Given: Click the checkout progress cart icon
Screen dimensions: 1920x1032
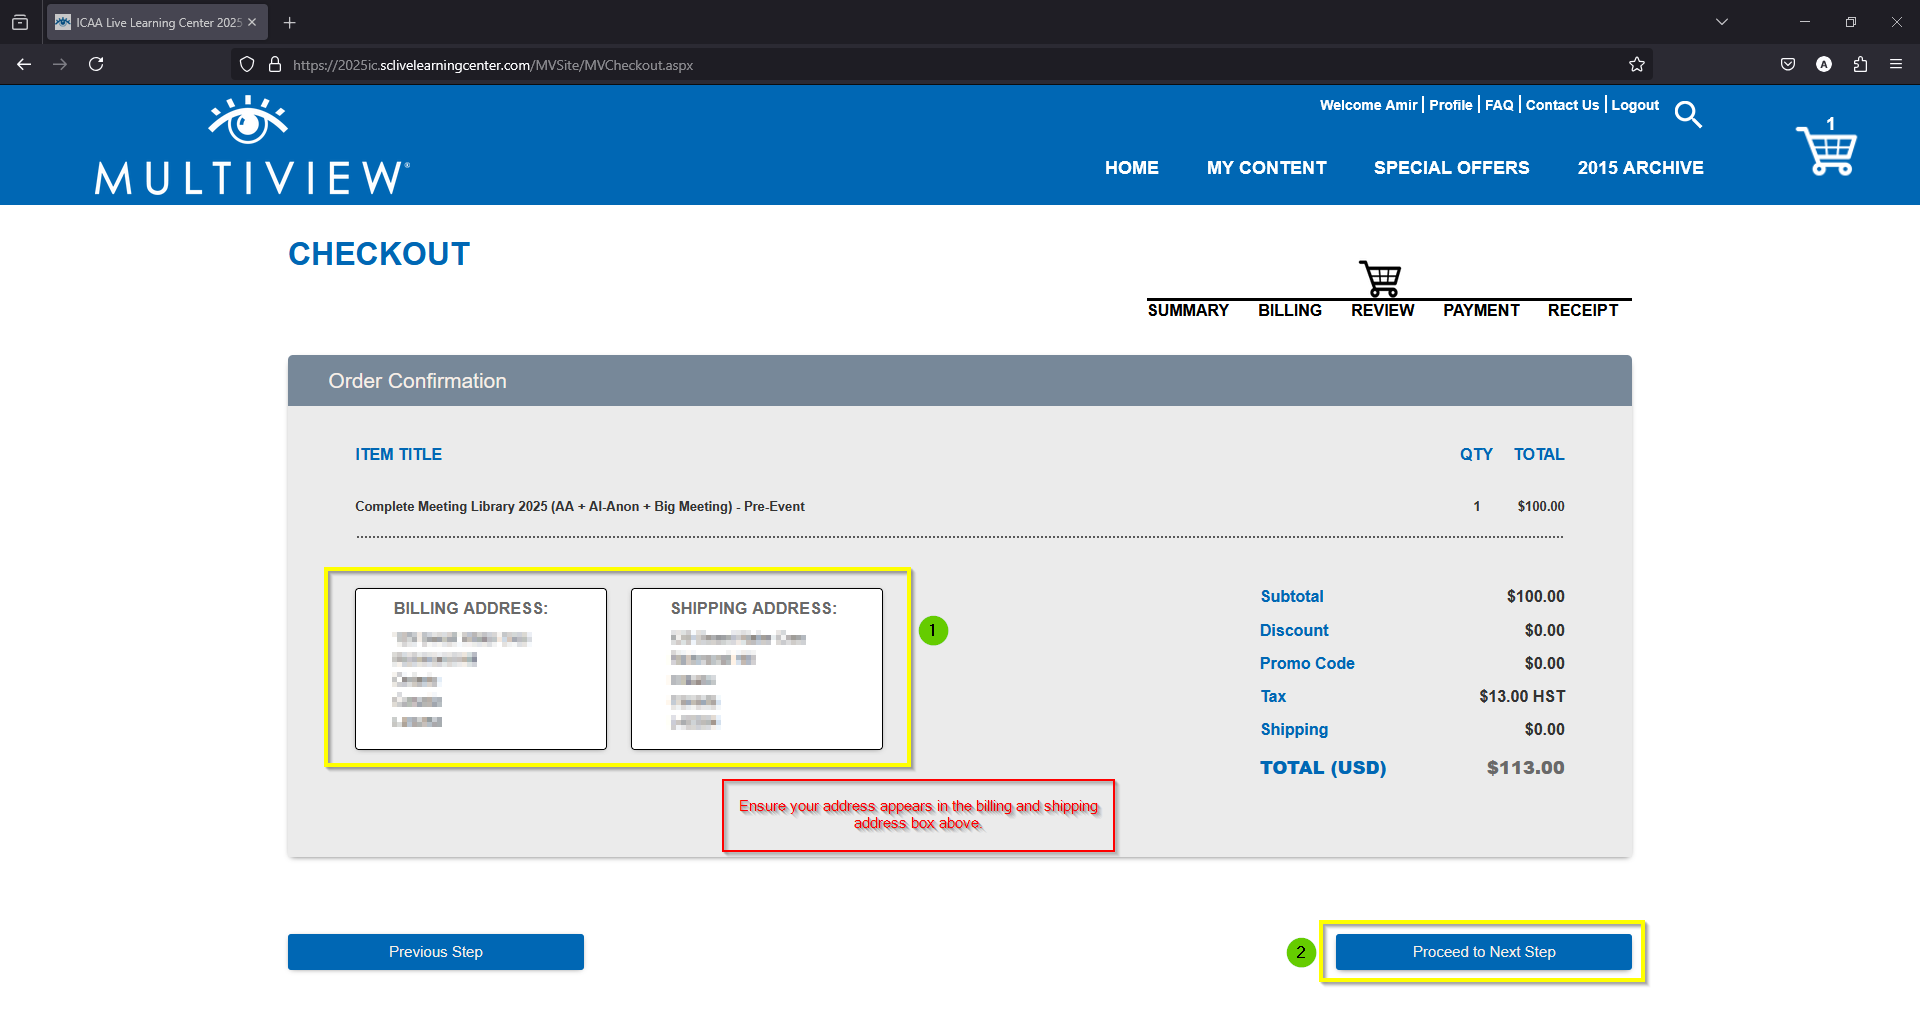Looking at the screenshot, I should (1380, 278).
